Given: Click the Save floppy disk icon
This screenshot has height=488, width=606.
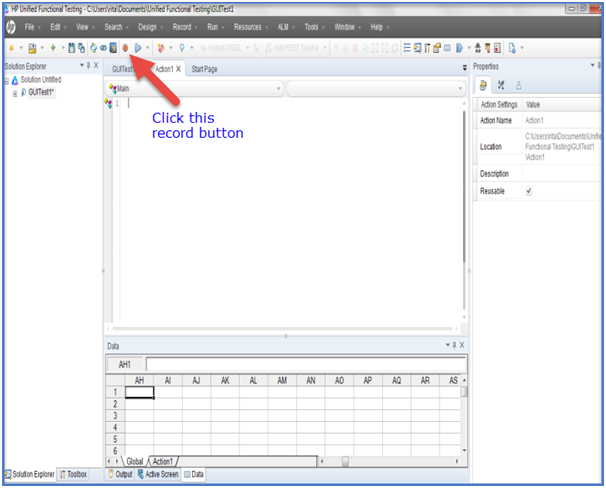Looking at the screenshot, I should click(x=71, y=48).
